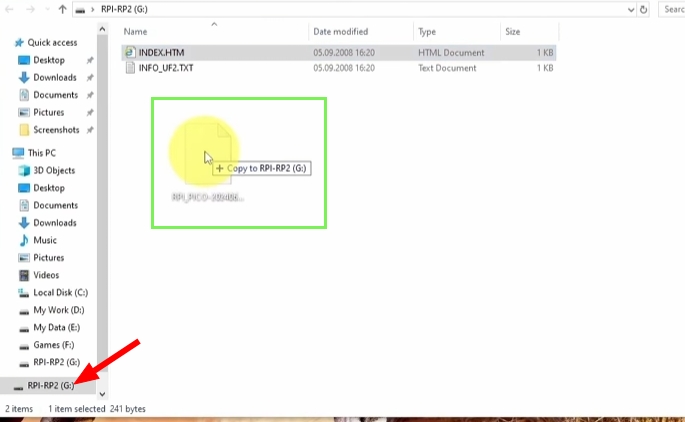Open the Music folder in sidebar

[45, 240]
